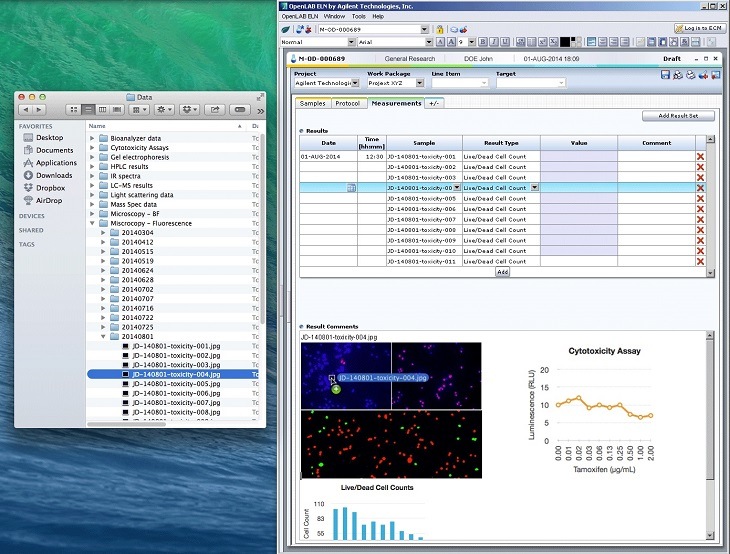
Task: Click the yellow padlock lock icon
Action: tap(439, 29)
